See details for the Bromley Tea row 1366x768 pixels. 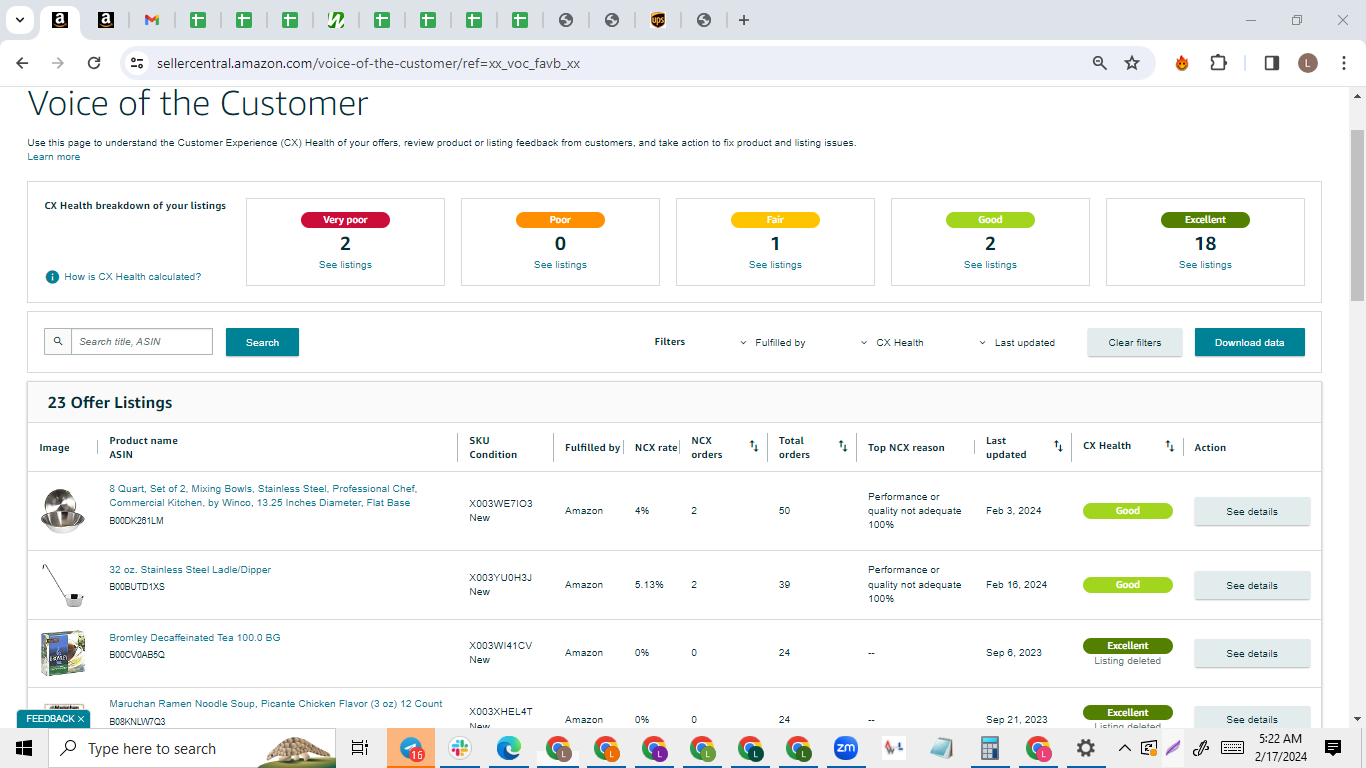click(1252, 653)
